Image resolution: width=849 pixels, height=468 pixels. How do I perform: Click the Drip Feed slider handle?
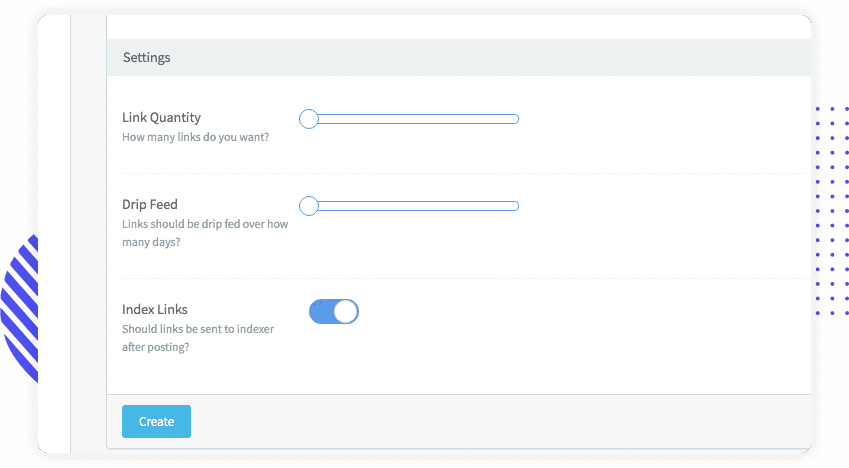pos(309,206)
